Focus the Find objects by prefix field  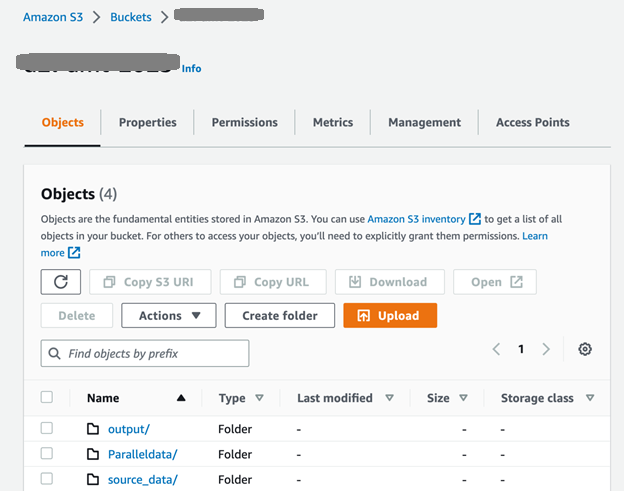145,353
